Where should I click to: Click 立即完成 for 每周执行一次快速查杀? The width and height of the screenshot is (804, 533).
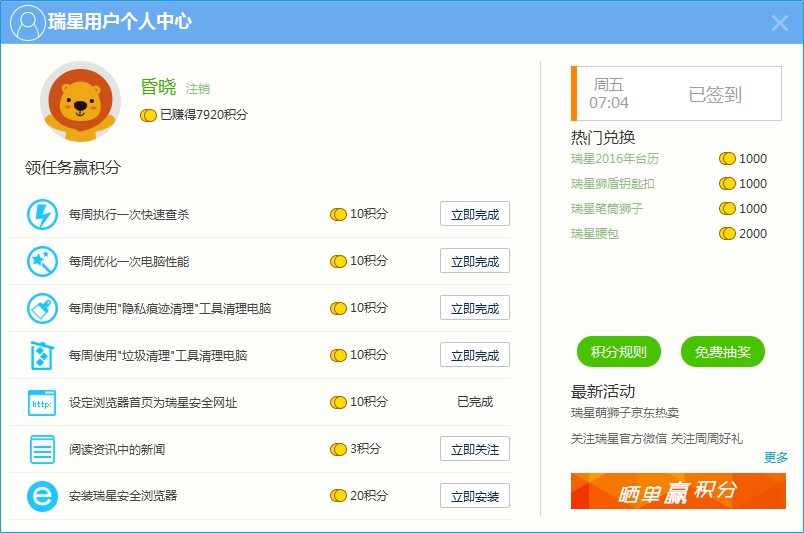(x=475, y=214)
